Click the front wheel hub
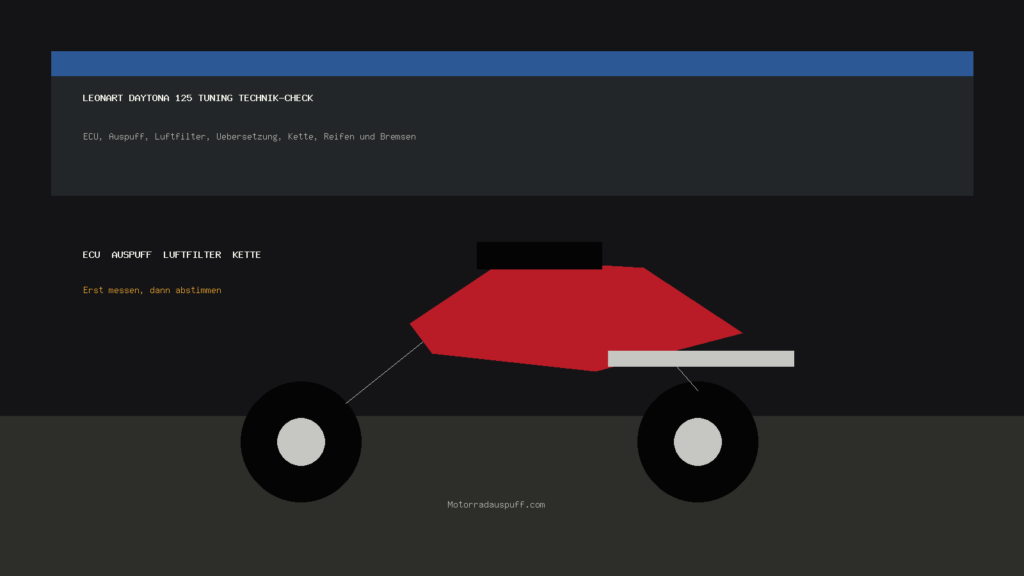Image resolution: width=1024 pixels, height=576 pixels. (301, 442)
